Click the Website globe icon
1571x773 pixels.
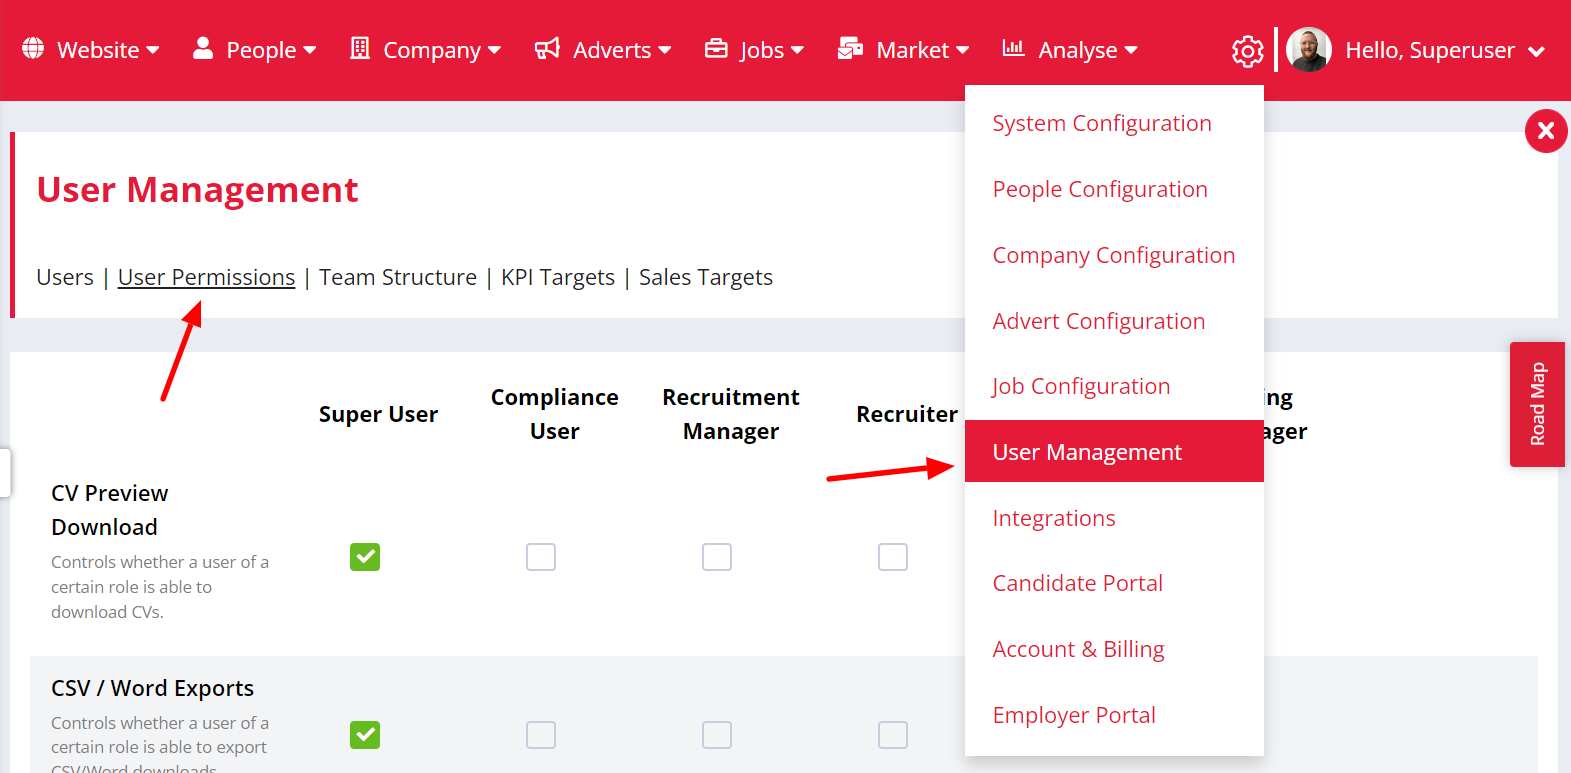click(34, 49)
